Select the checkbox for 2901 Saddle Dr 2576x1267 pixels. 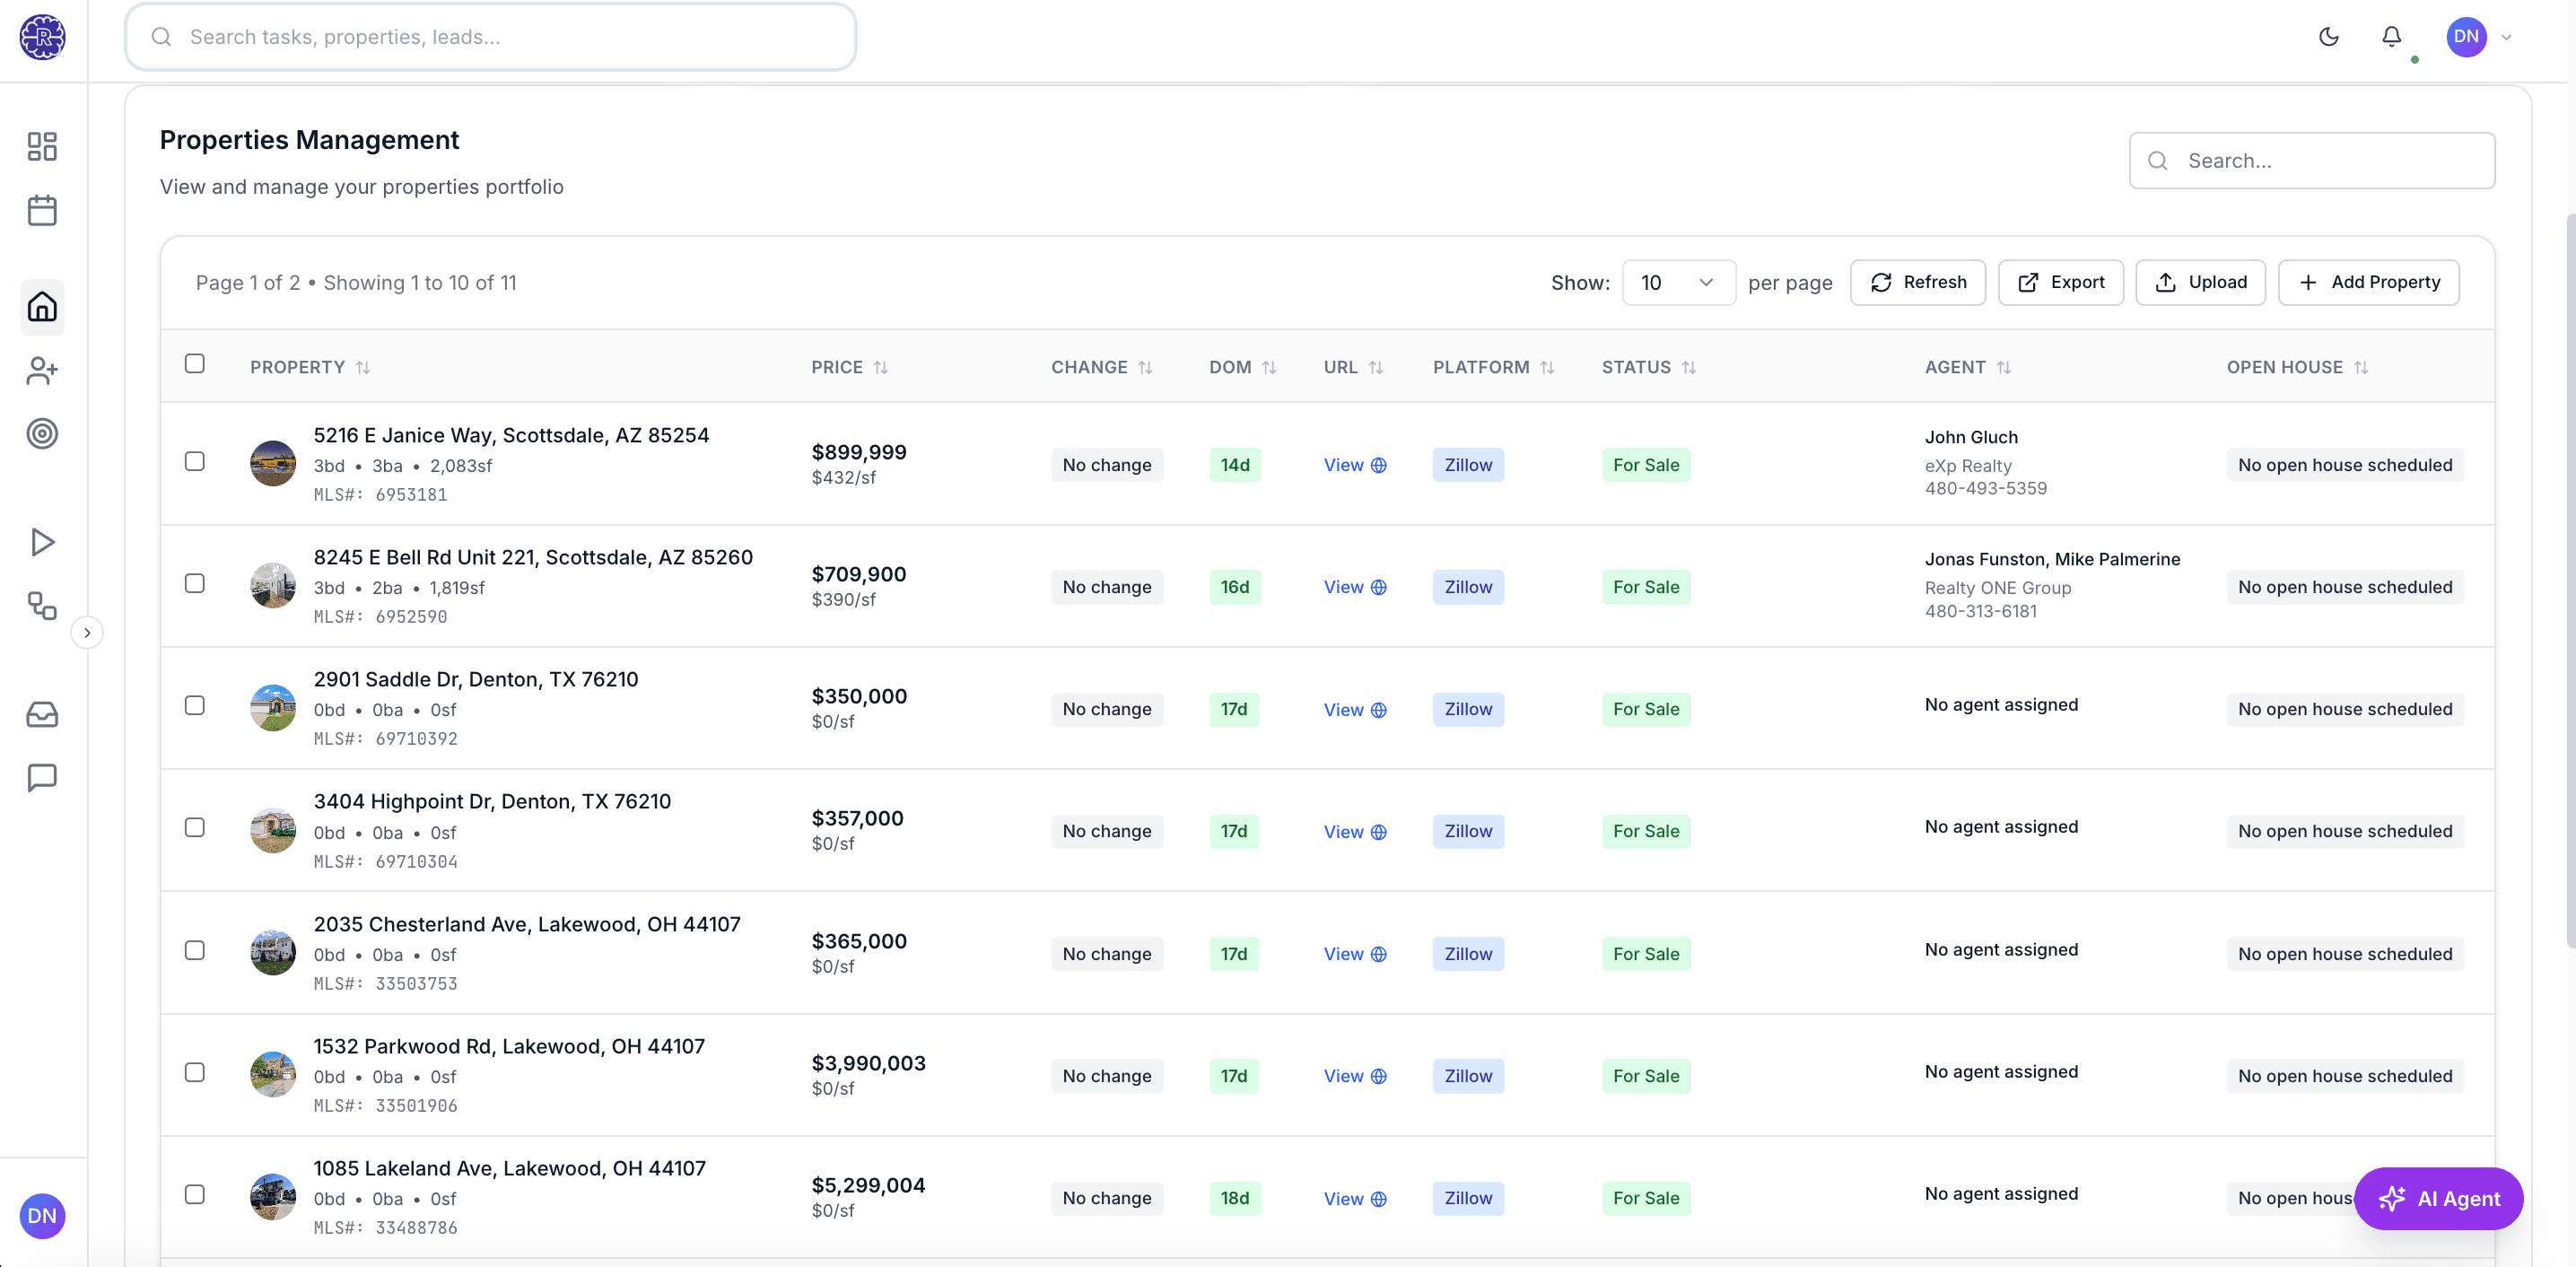(x=195, y=705)
